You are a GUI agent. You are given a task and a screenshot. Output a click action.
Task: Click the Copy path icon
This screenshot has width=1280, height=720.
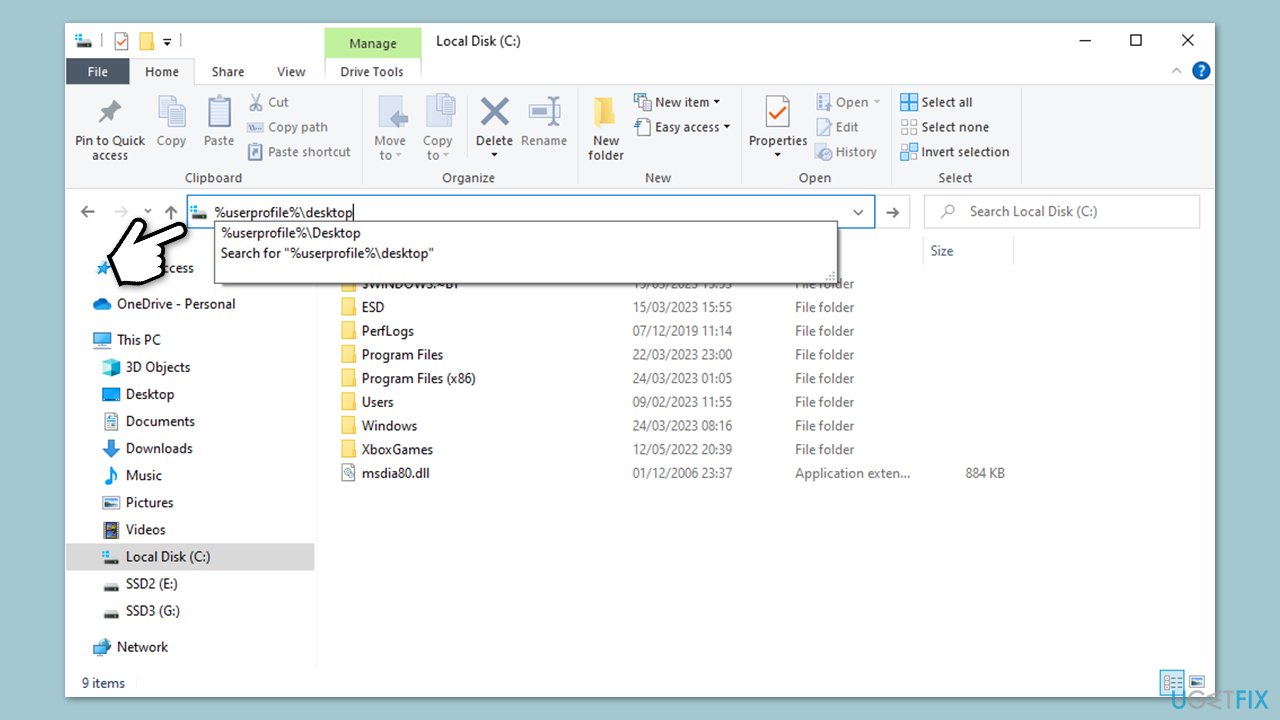pos(258,127)
